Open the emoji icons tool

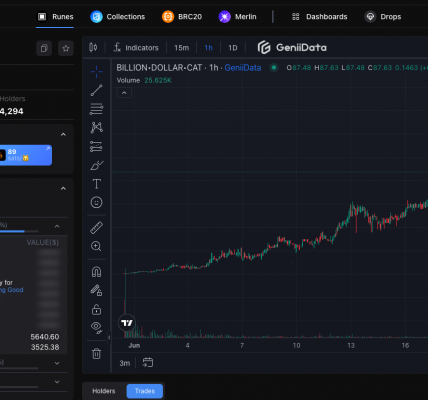pos(97,202)
